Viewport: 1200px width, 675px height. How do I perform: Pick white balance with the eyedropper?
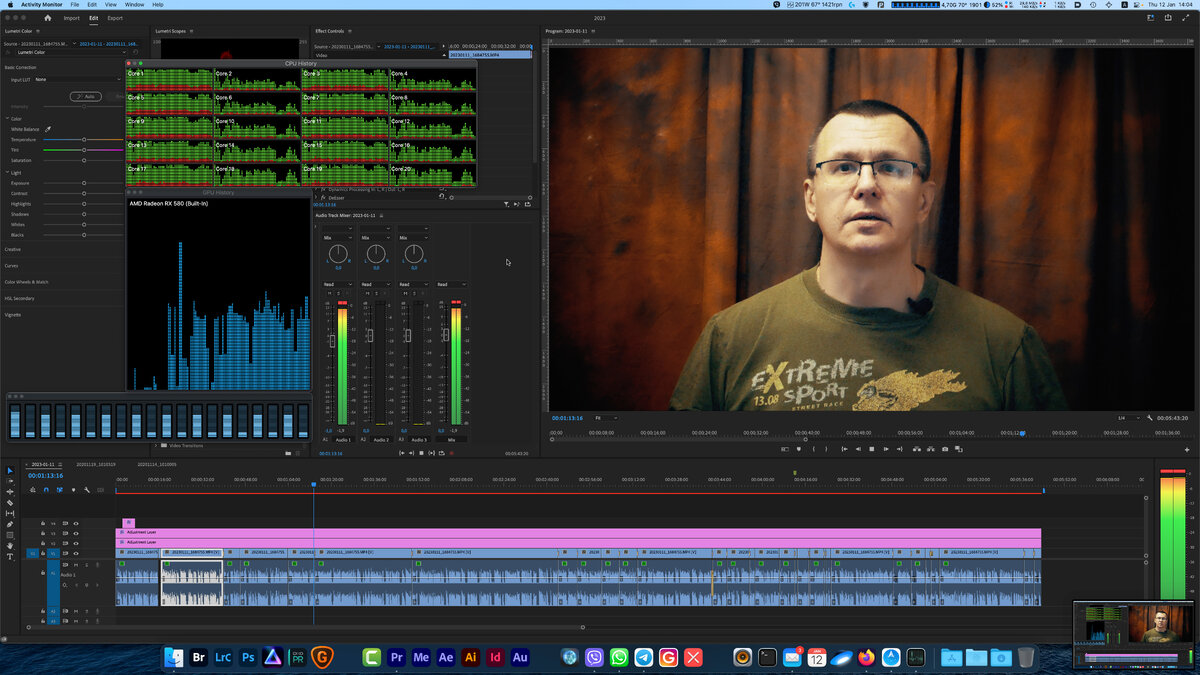(47, 129)
